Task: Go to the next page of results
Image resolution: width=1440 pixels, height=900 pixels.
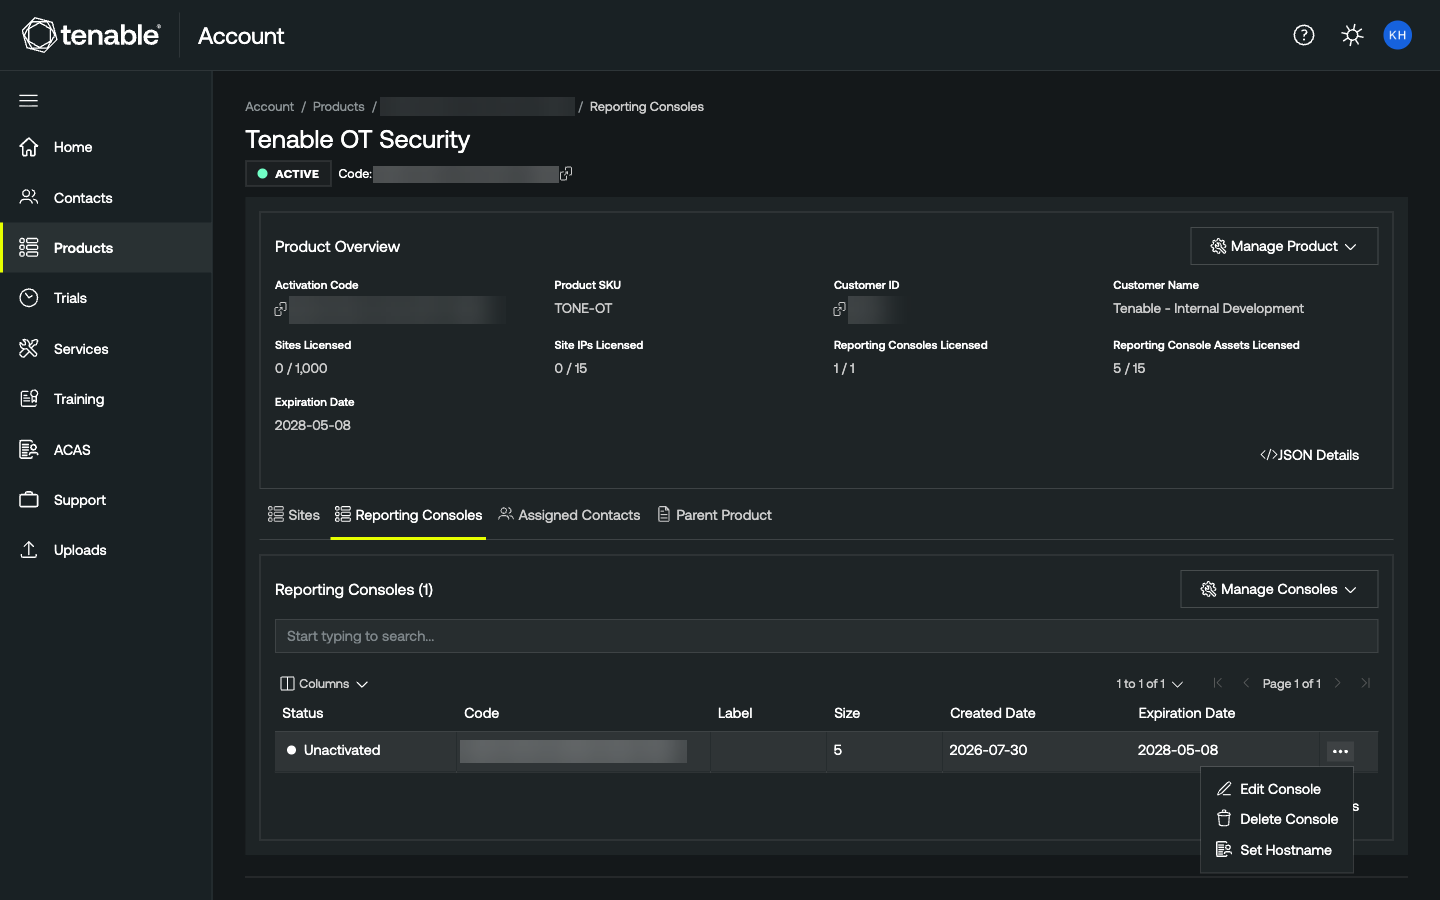Action: point(1337,684)
